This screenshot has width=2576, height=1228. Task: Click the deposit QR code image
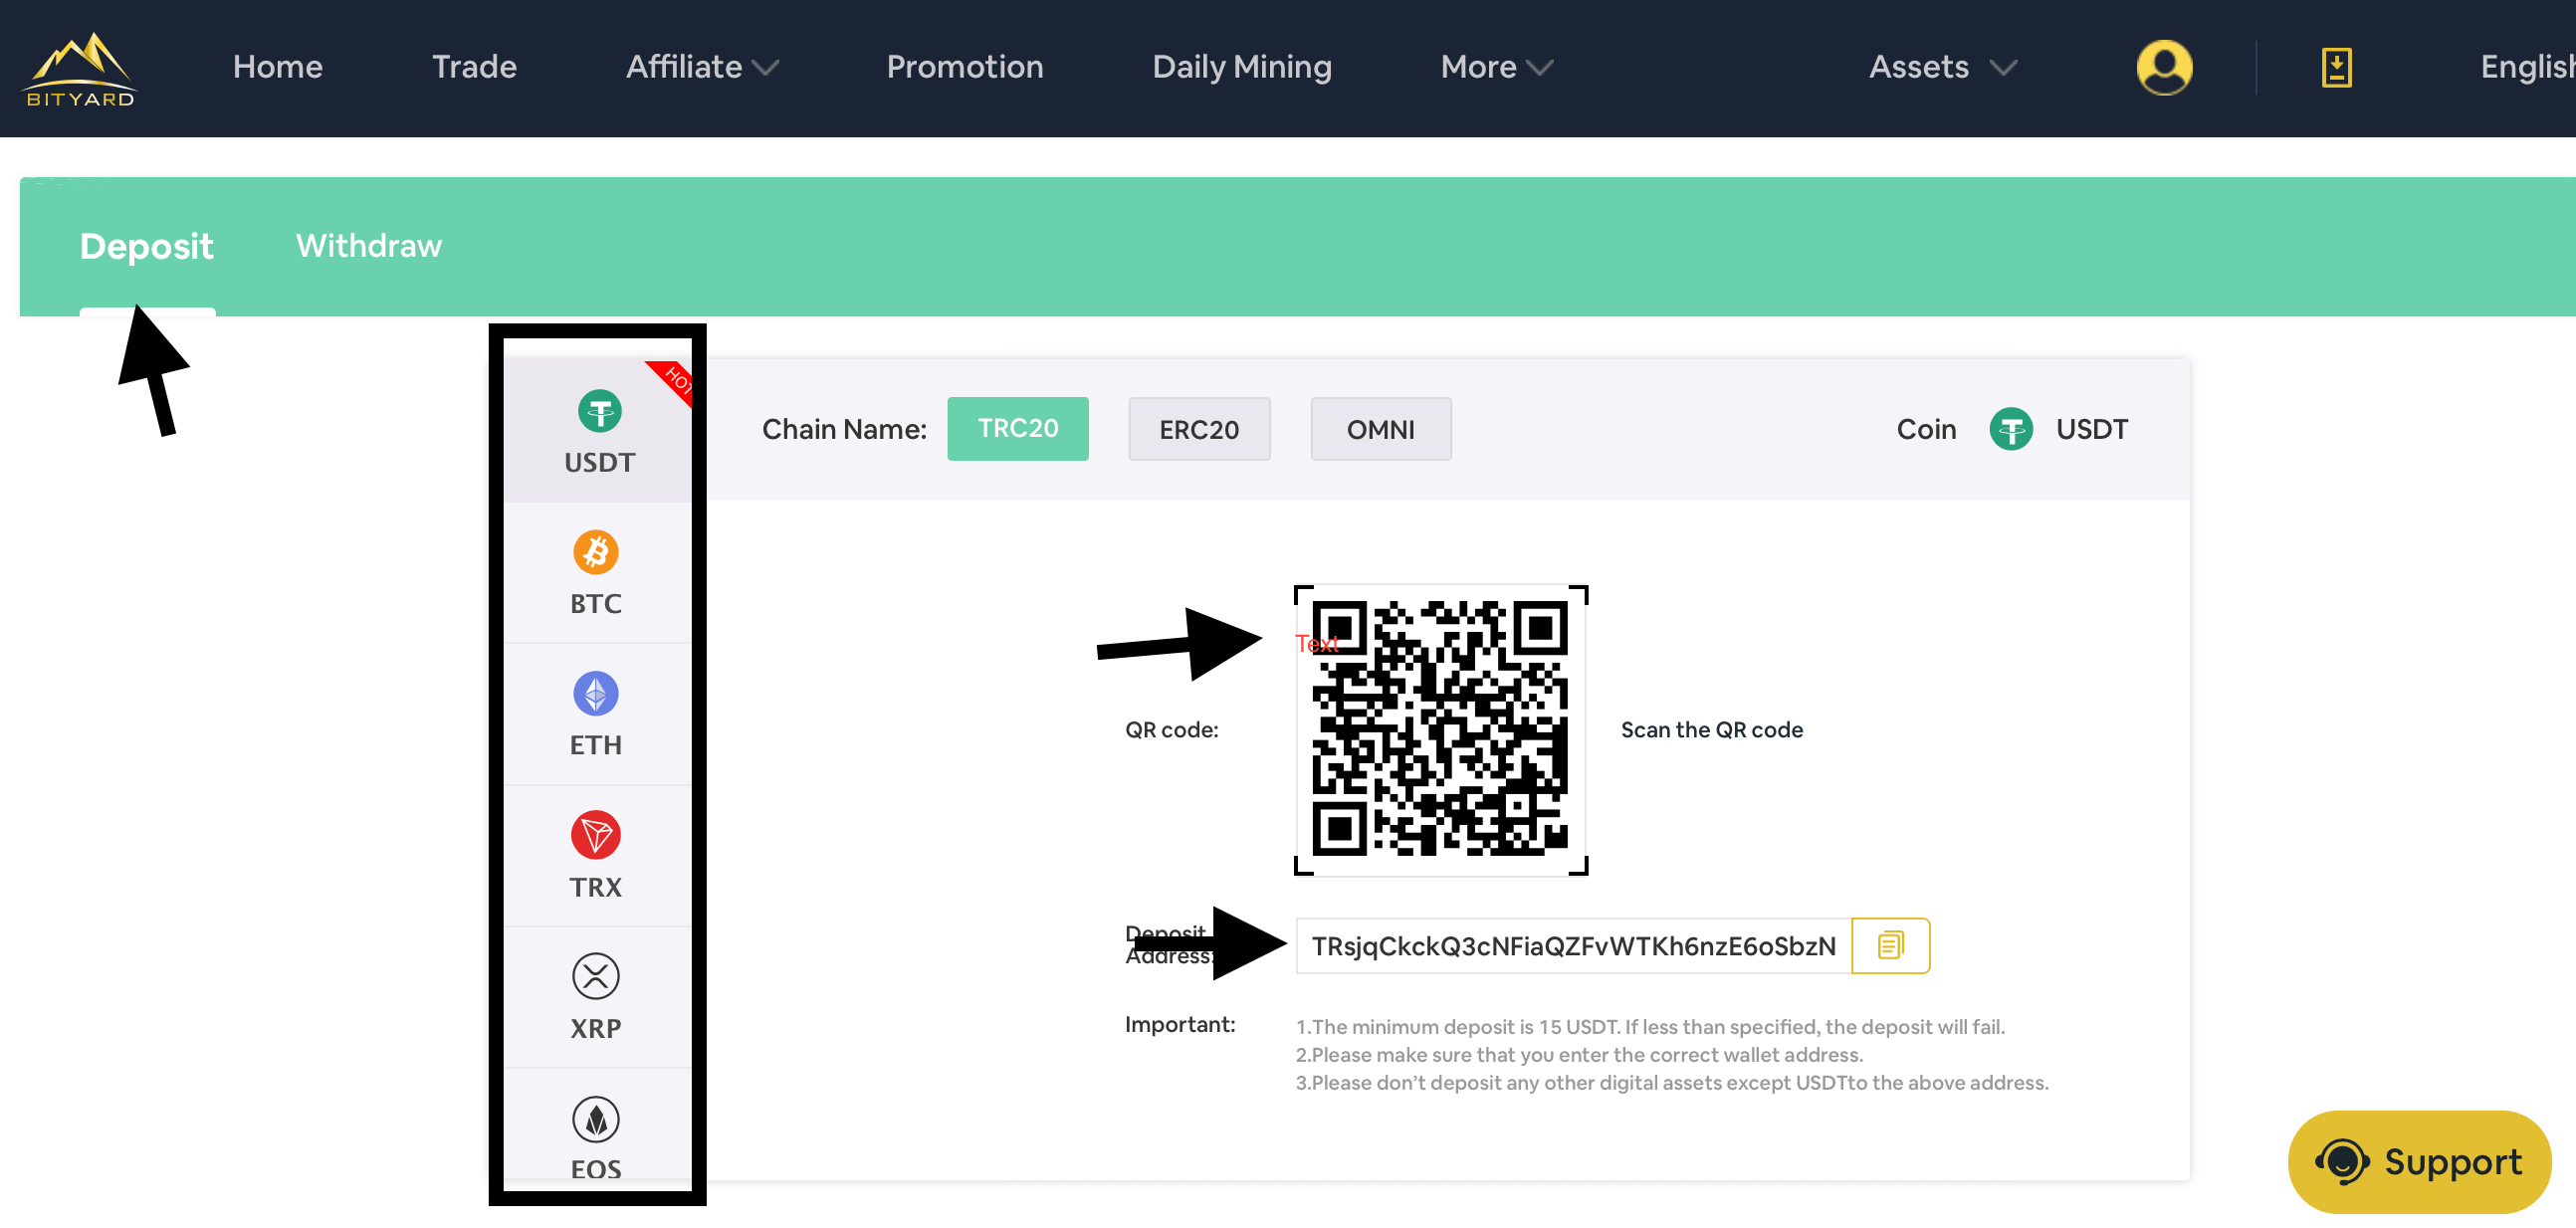[x=1440, y=730]
